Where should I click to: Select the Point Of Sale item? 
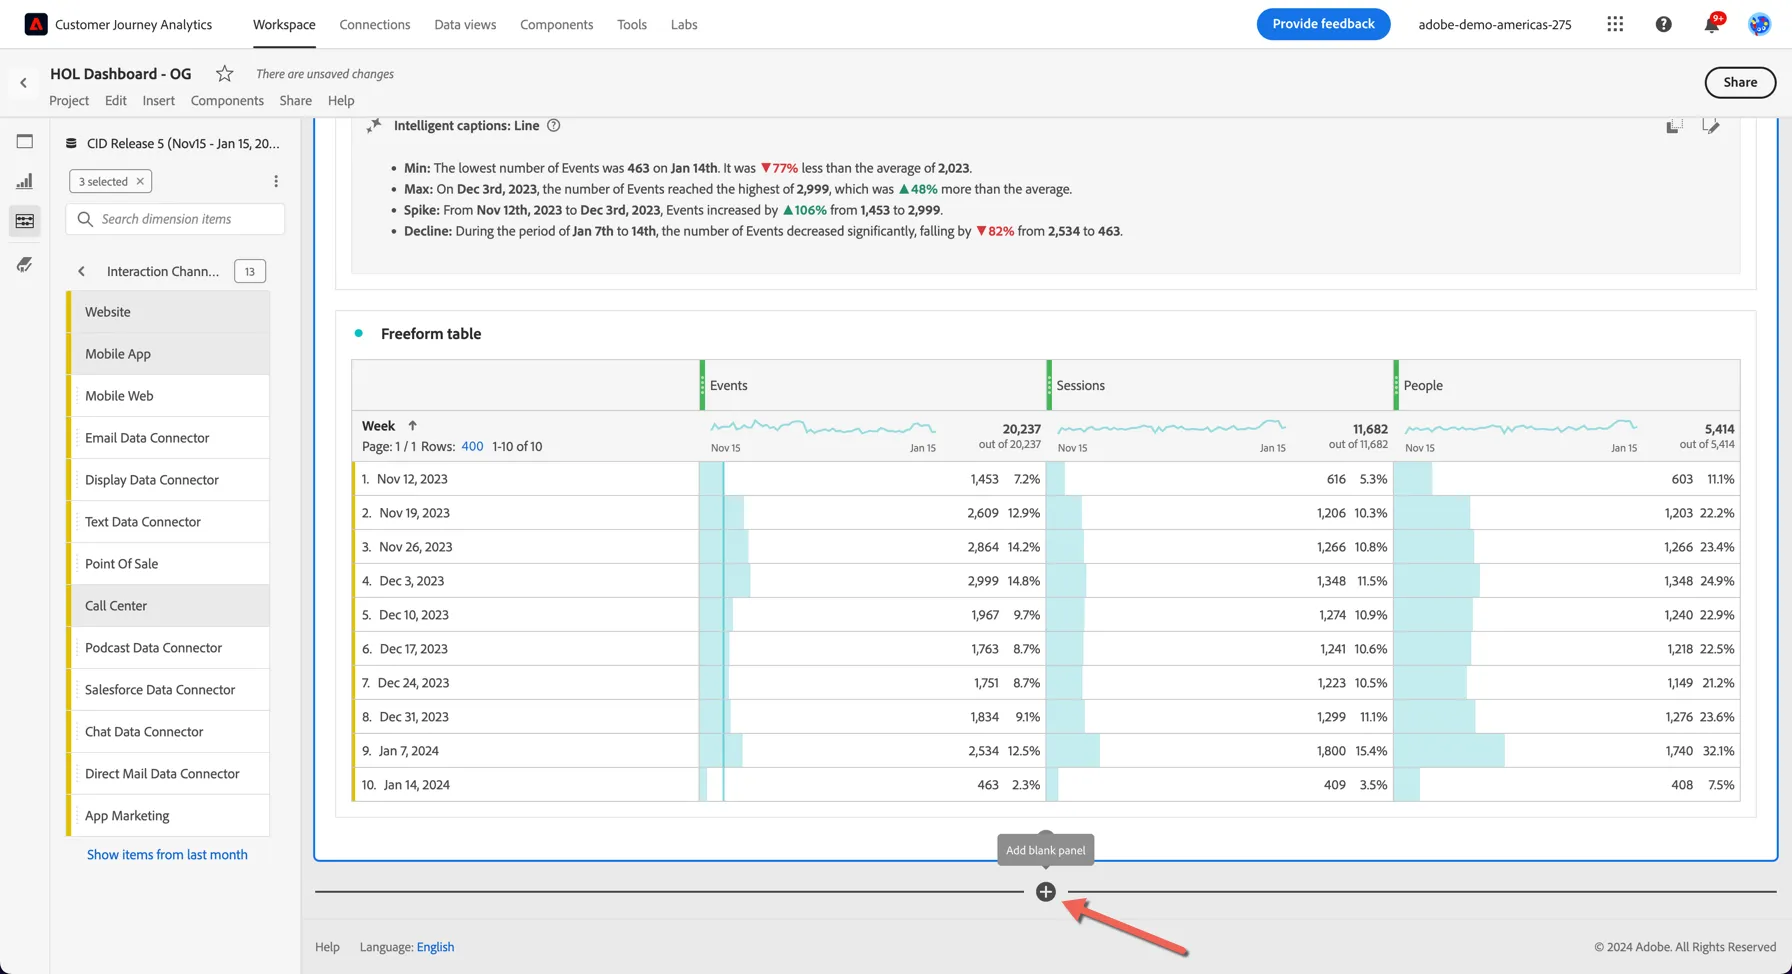click(x=168, y=564)
